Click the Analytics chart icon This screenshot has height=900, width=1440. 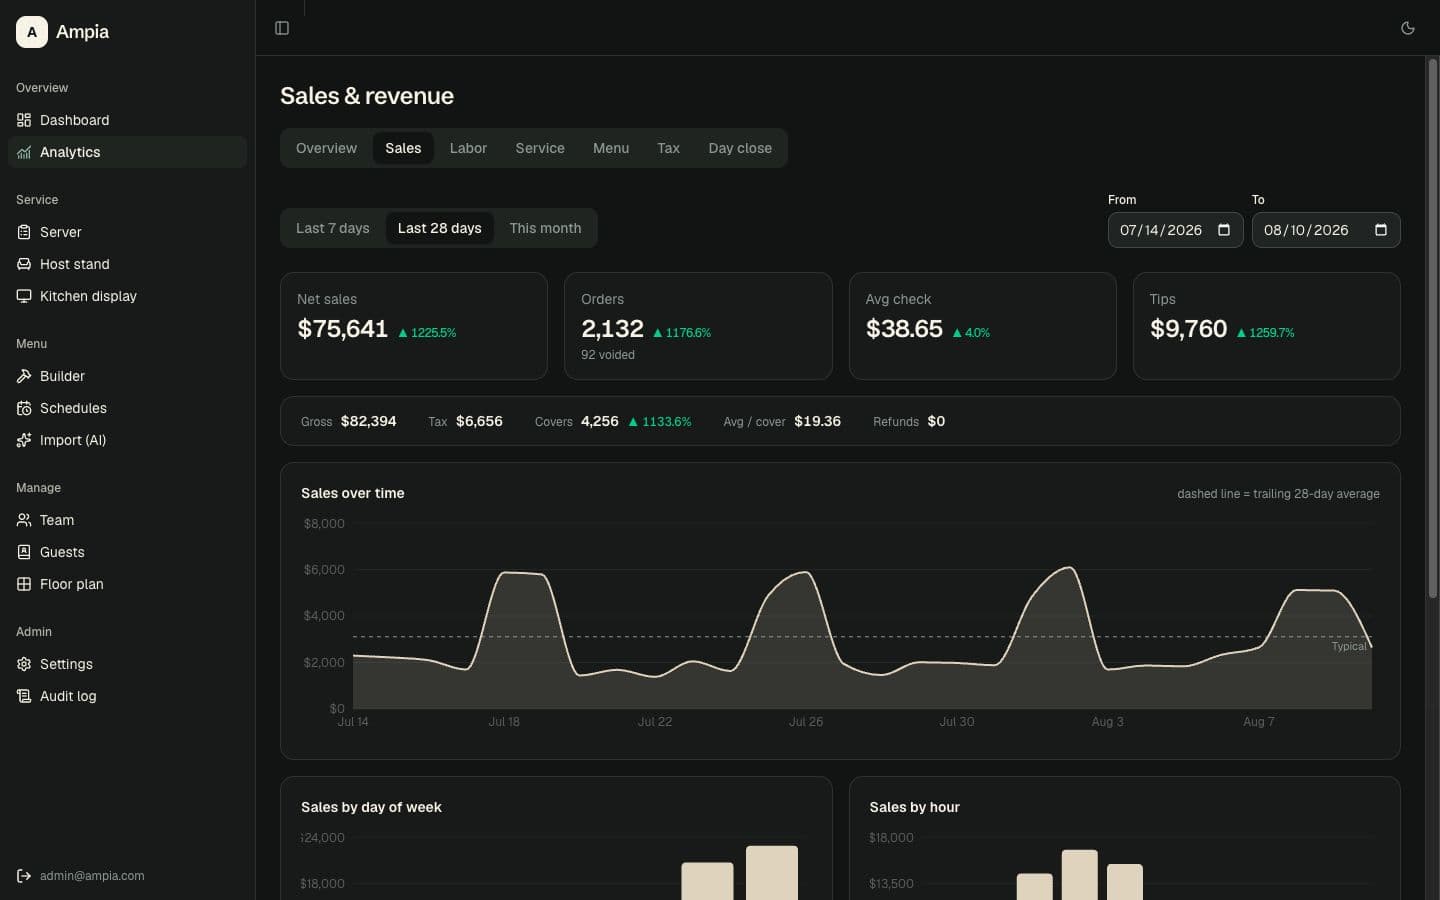pyautogui.click(x=24, y=152)
